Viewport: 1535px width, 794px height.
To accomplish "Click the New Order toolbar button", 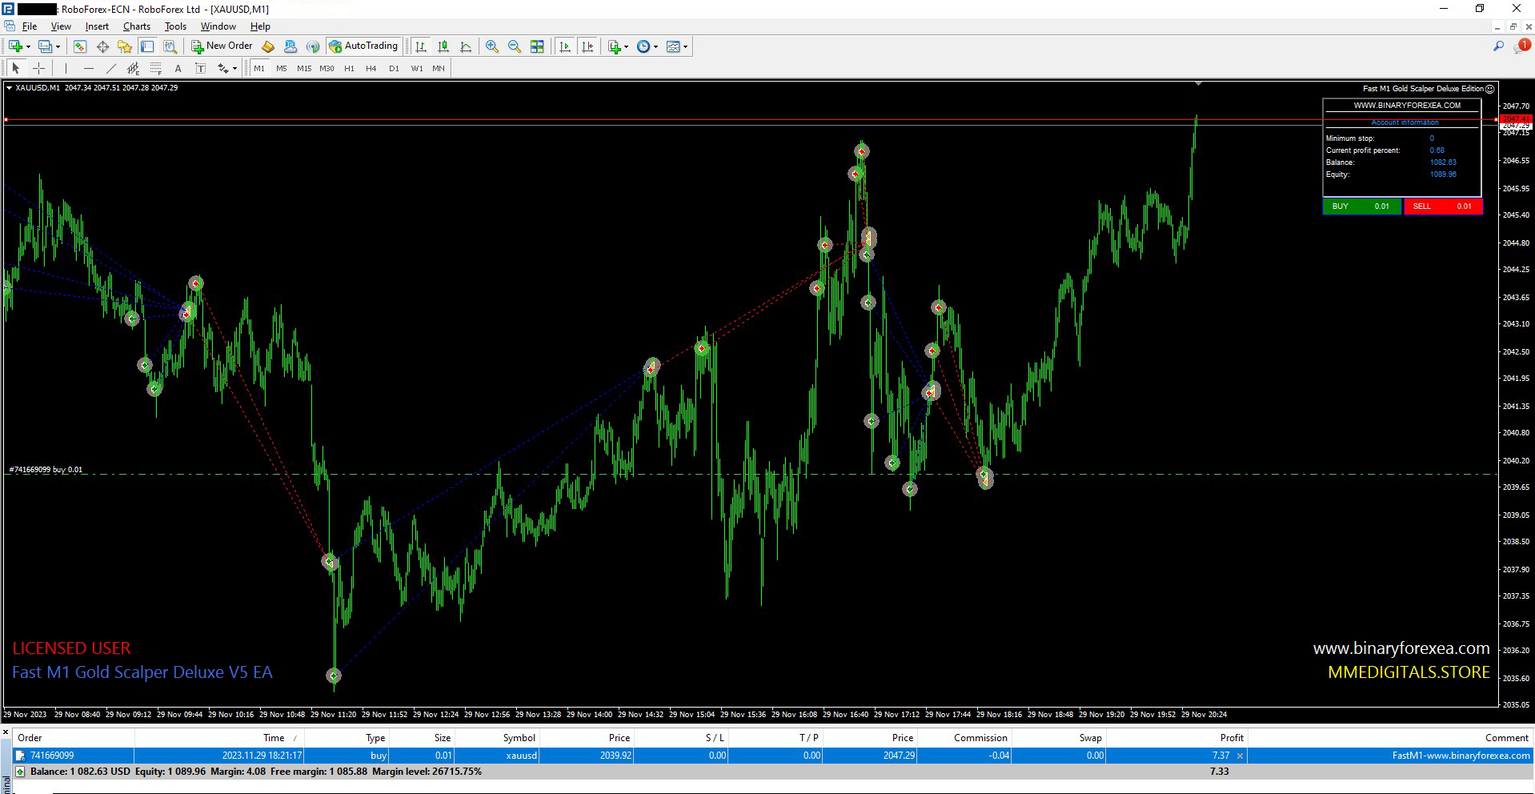I will [x=222, y=46].
